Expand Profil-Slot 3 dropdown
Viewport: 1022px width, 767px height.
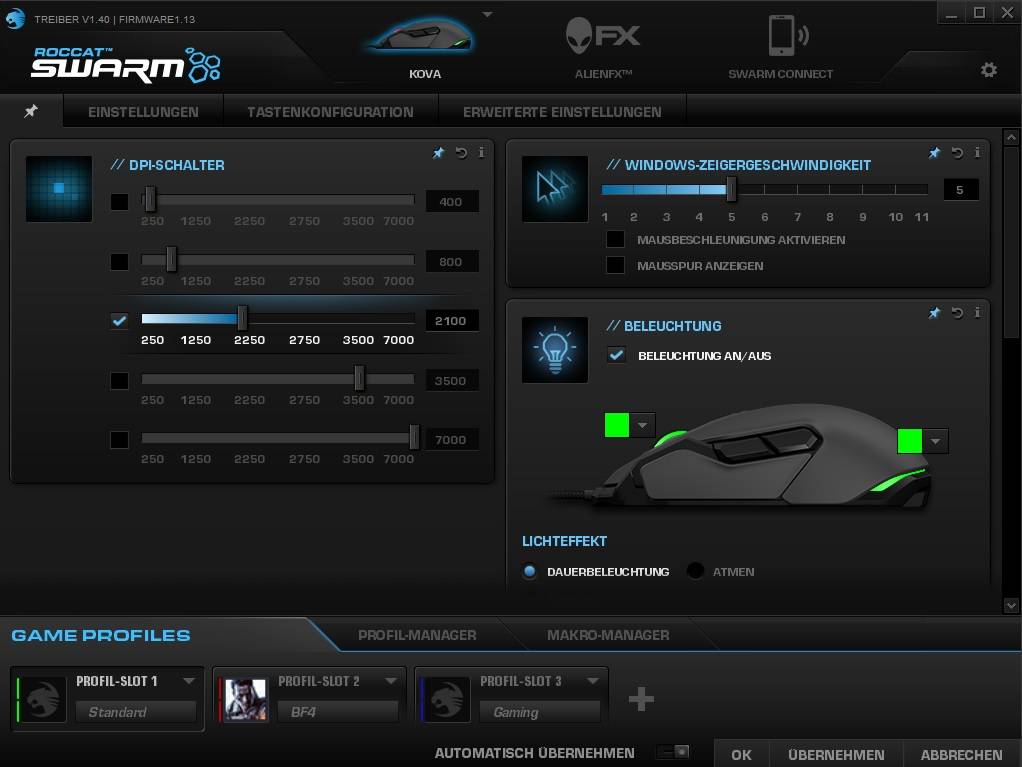tap(593, 681)
